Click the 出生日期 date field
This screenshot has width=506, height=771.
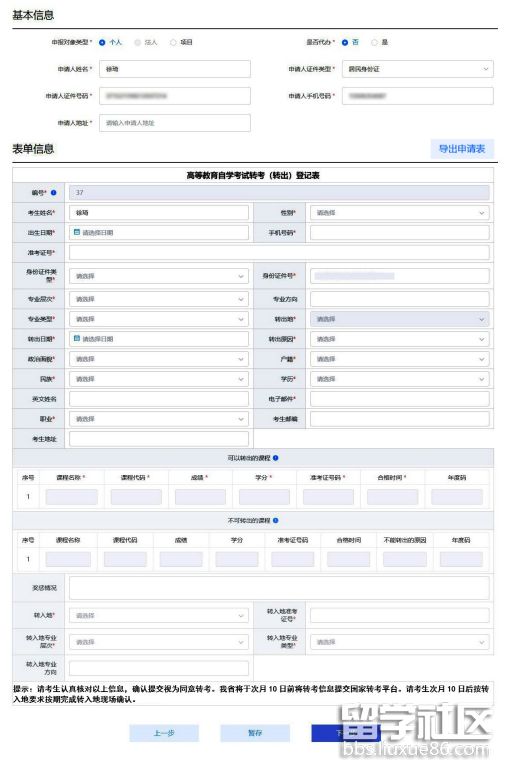click(x=158, y=233)
